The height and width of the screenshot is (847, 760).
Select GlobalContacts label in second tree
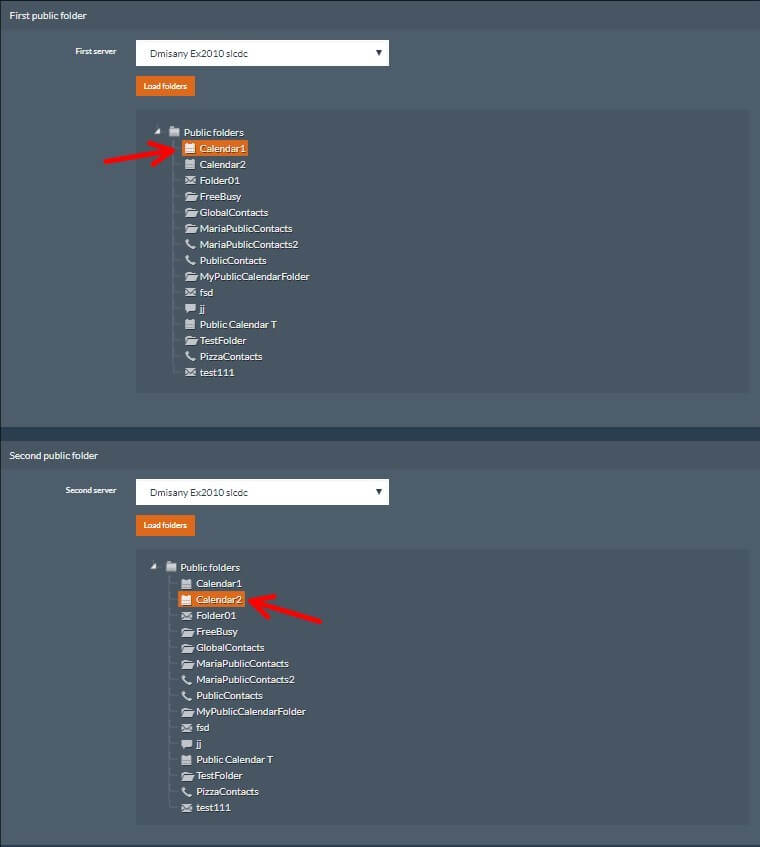click(x=230, y=647)
